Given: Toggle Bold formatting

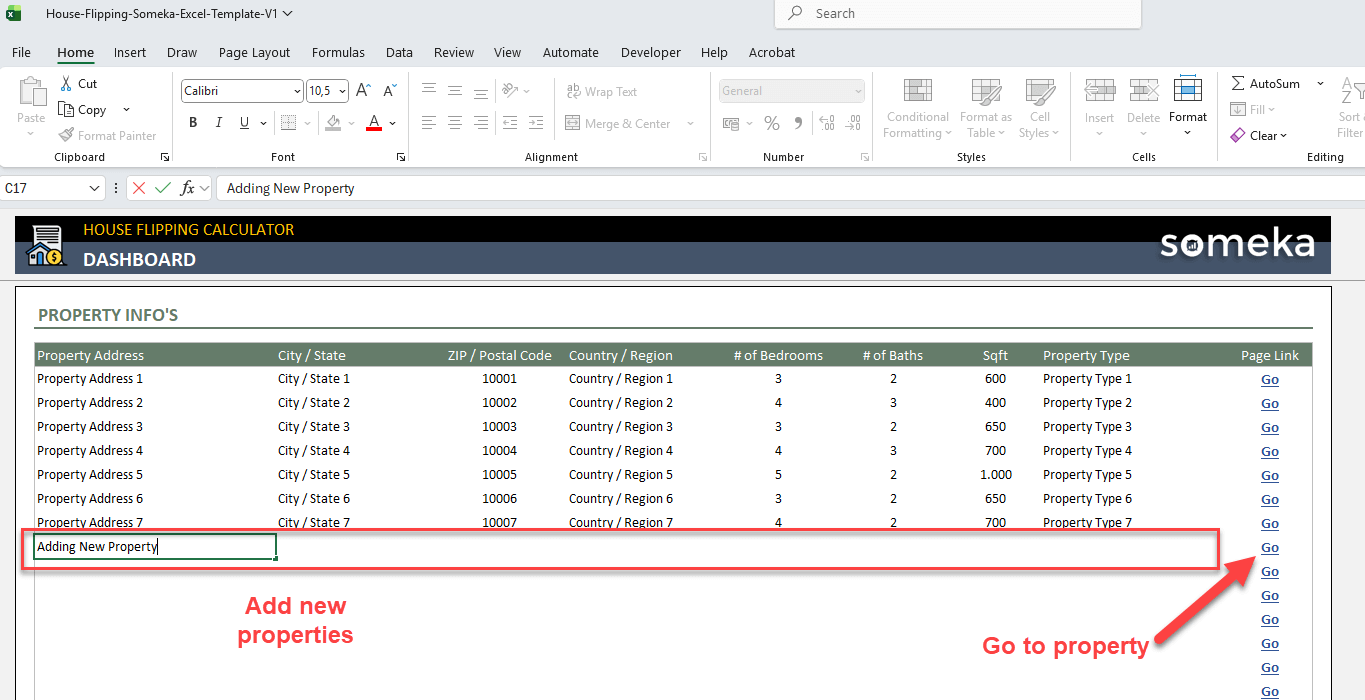Looking at the screenshot, I should coord(193,123).
